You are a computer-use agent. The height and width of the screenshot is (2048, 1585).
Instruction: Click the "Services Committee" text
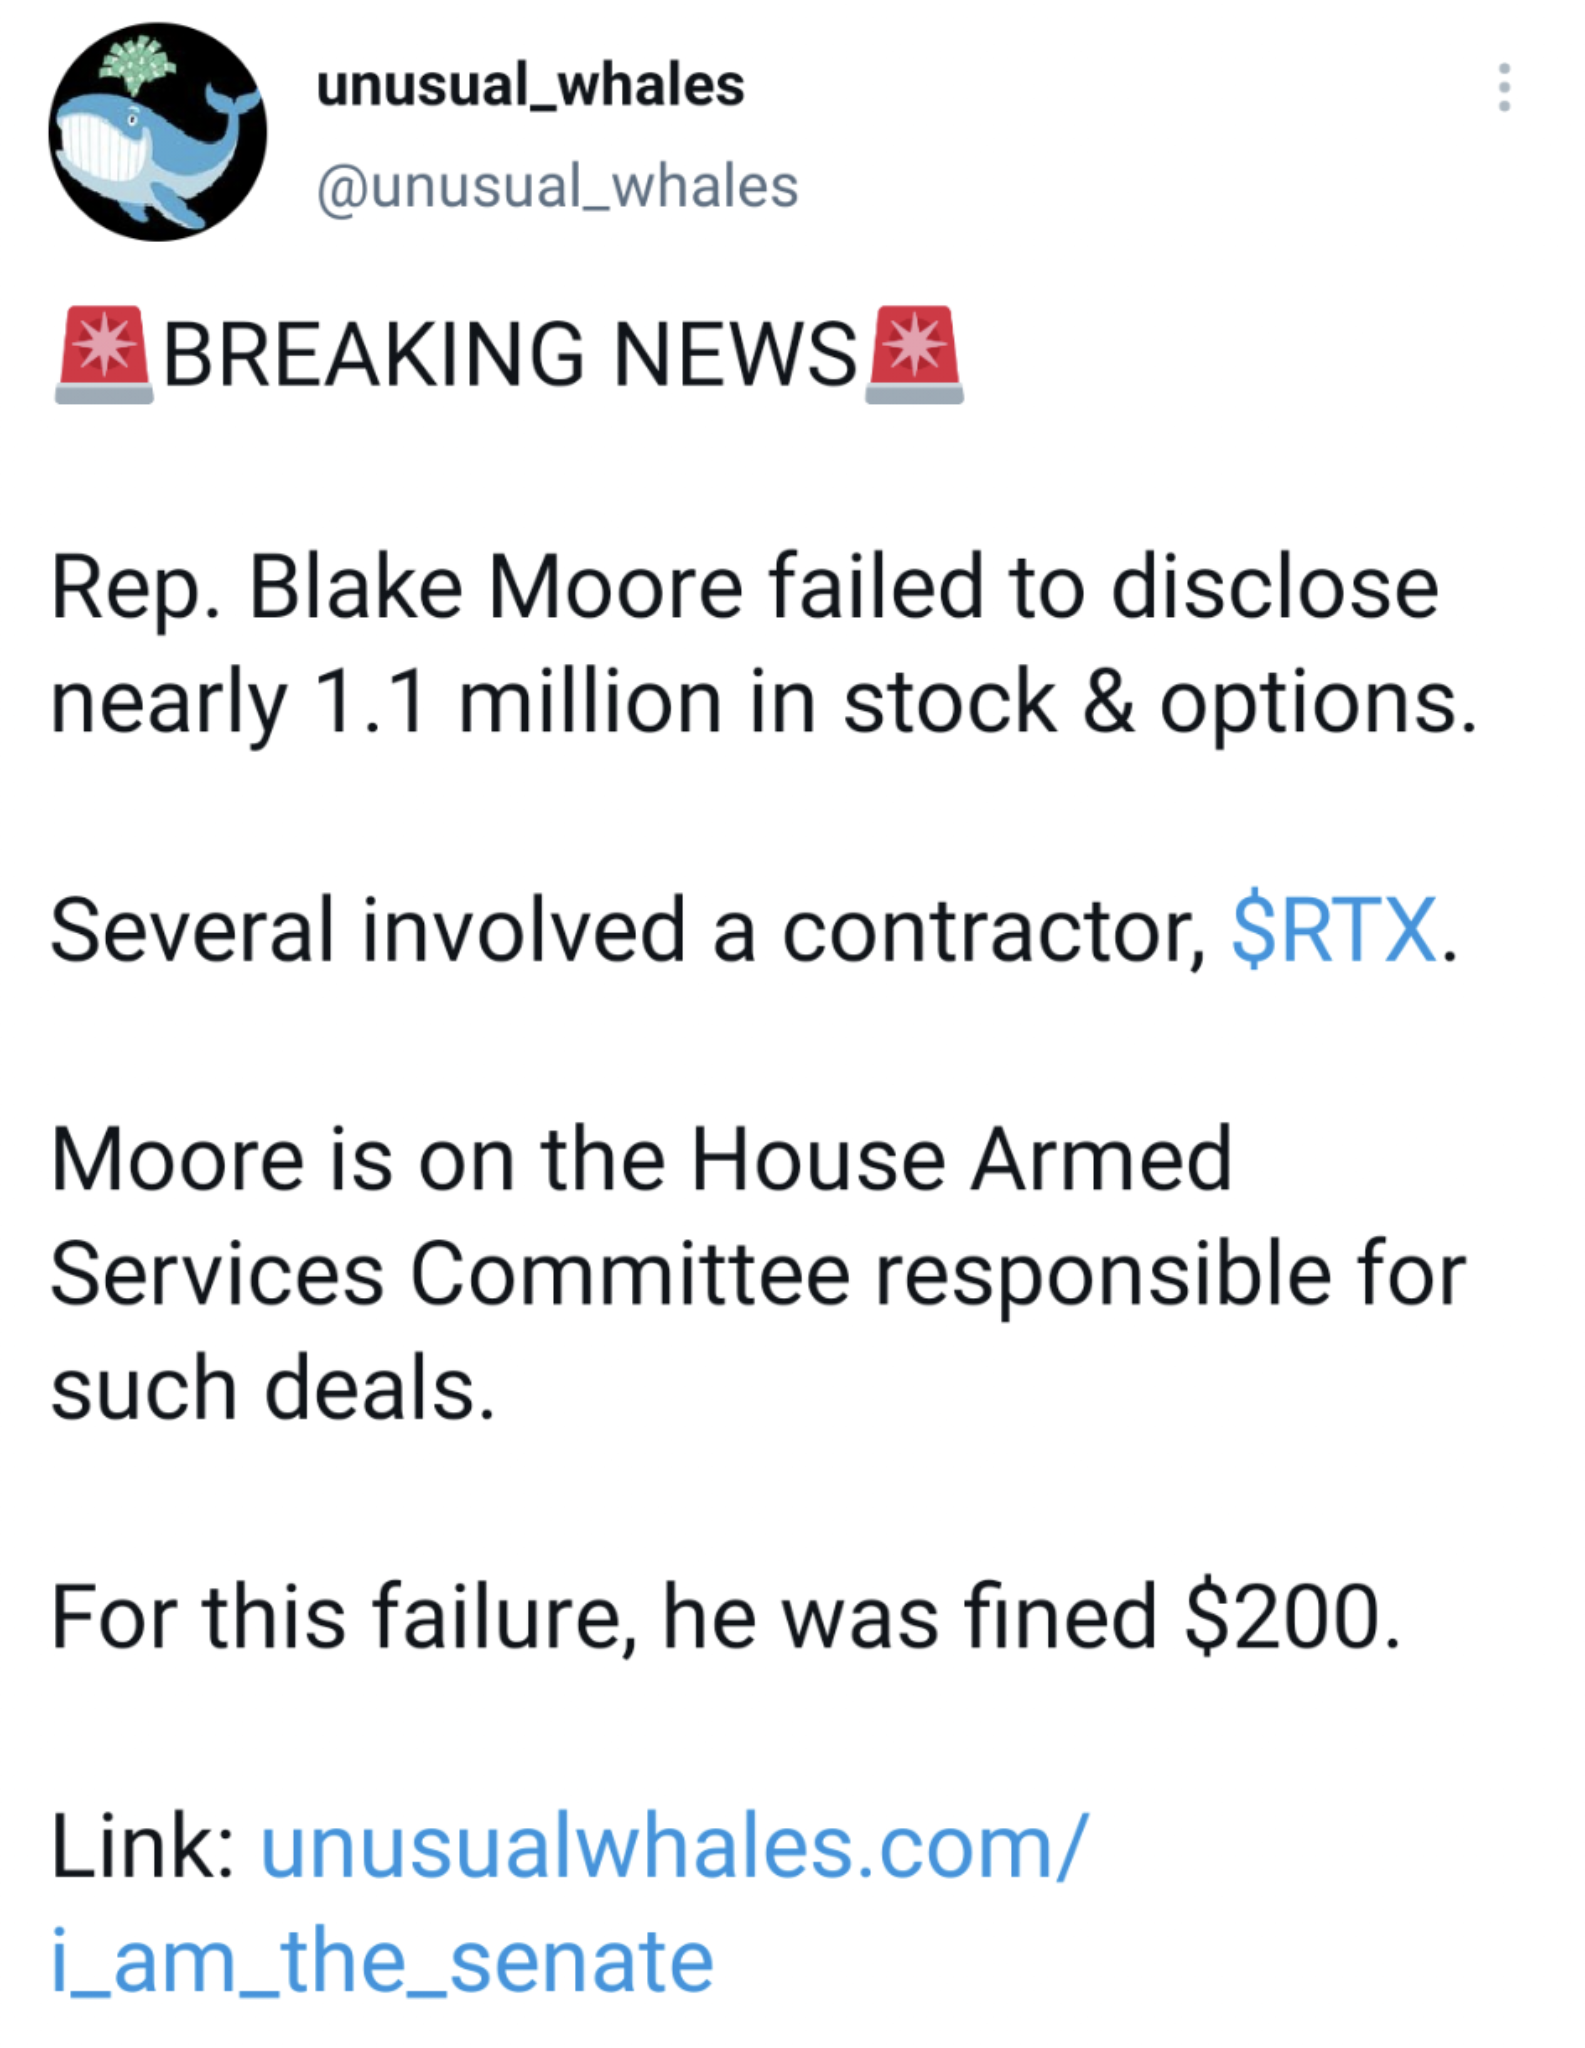(x=450, y=1274)
